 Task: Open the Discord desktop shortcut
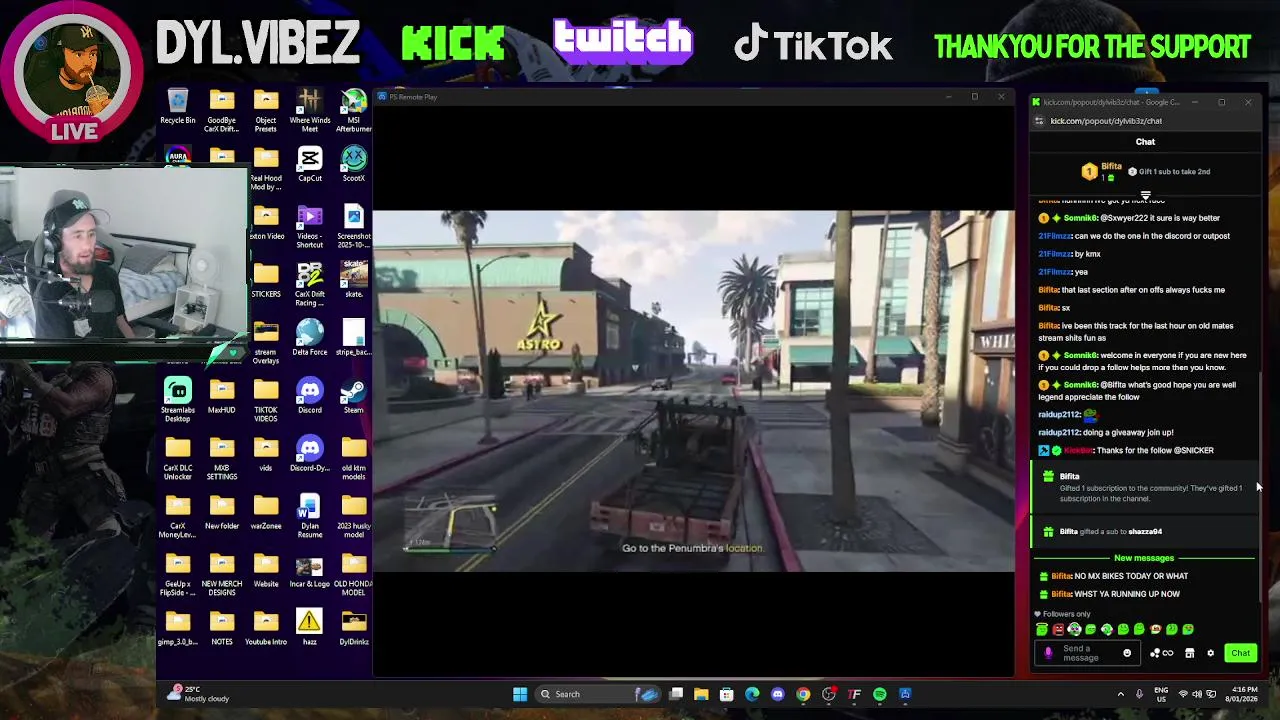(310, 395)
